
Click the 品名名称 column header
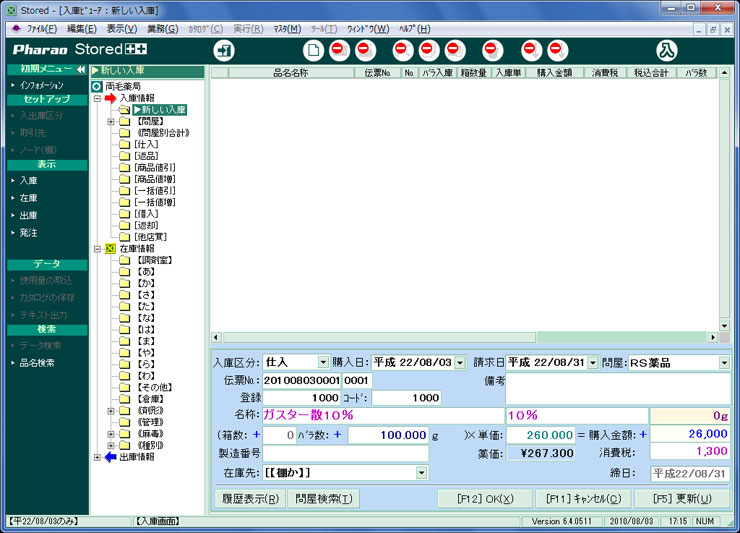click(x=291, y=73)
